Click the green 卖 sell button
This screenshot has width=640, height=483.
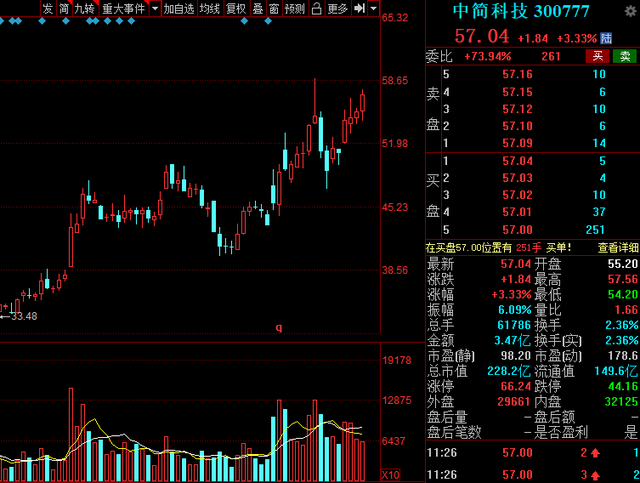625,56
